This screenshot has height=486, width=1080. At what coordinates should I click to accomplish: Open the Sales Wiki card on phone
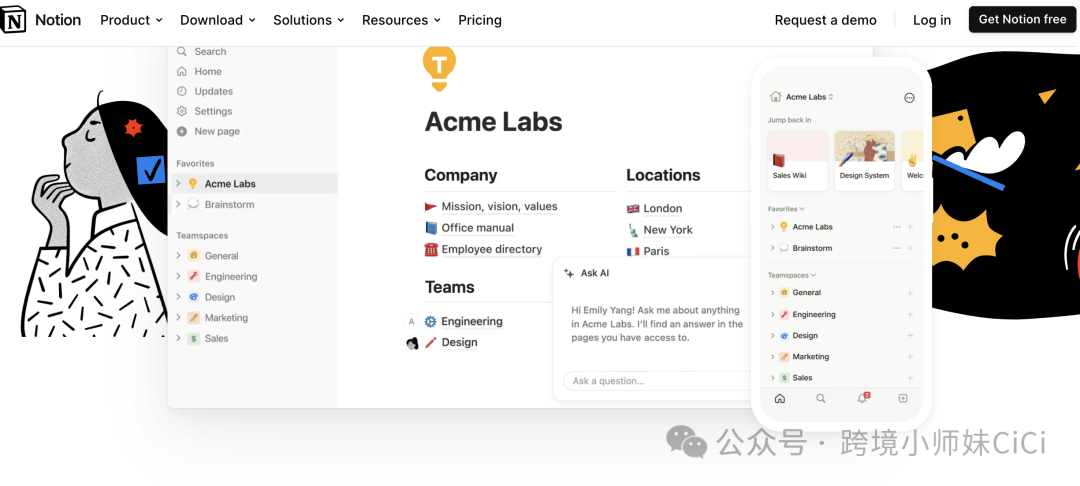798,160
